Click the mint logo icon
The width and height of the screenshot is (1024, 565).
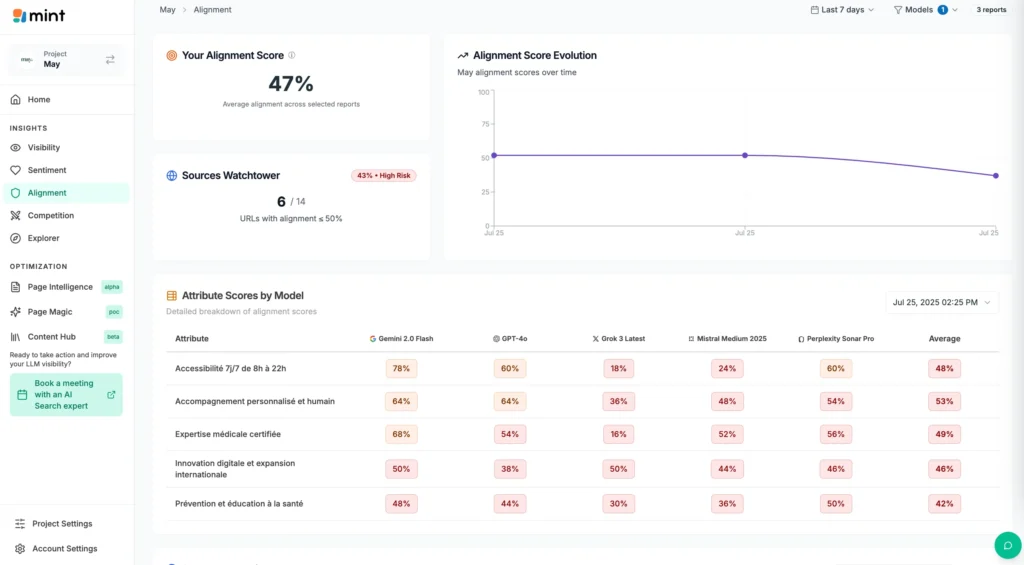(19, 16)
